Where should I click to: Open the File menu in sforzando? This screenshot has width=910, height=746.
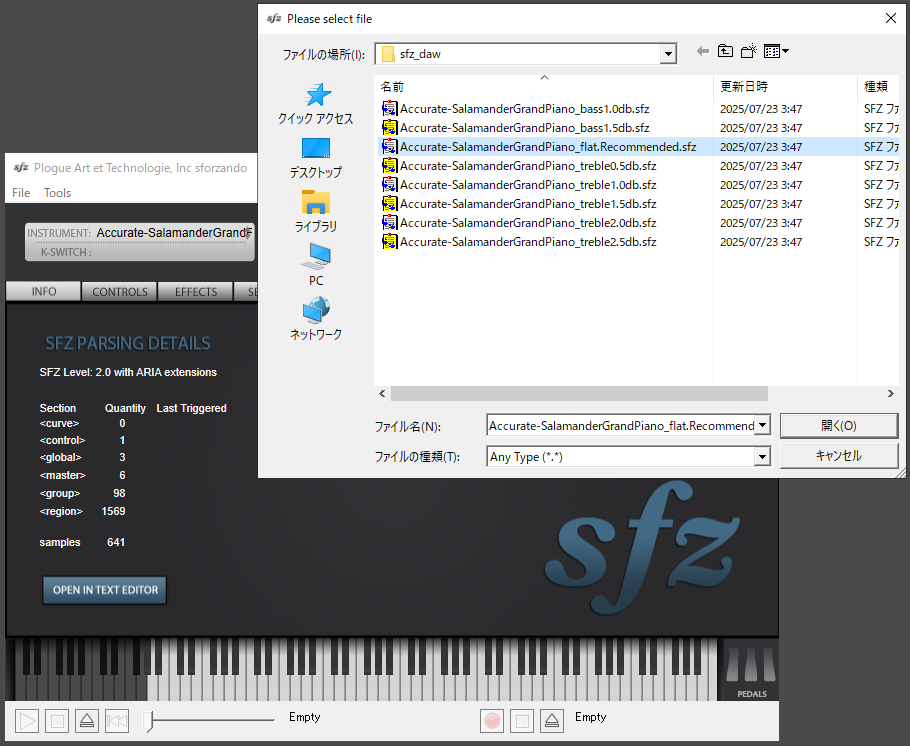tap(21, 193)
